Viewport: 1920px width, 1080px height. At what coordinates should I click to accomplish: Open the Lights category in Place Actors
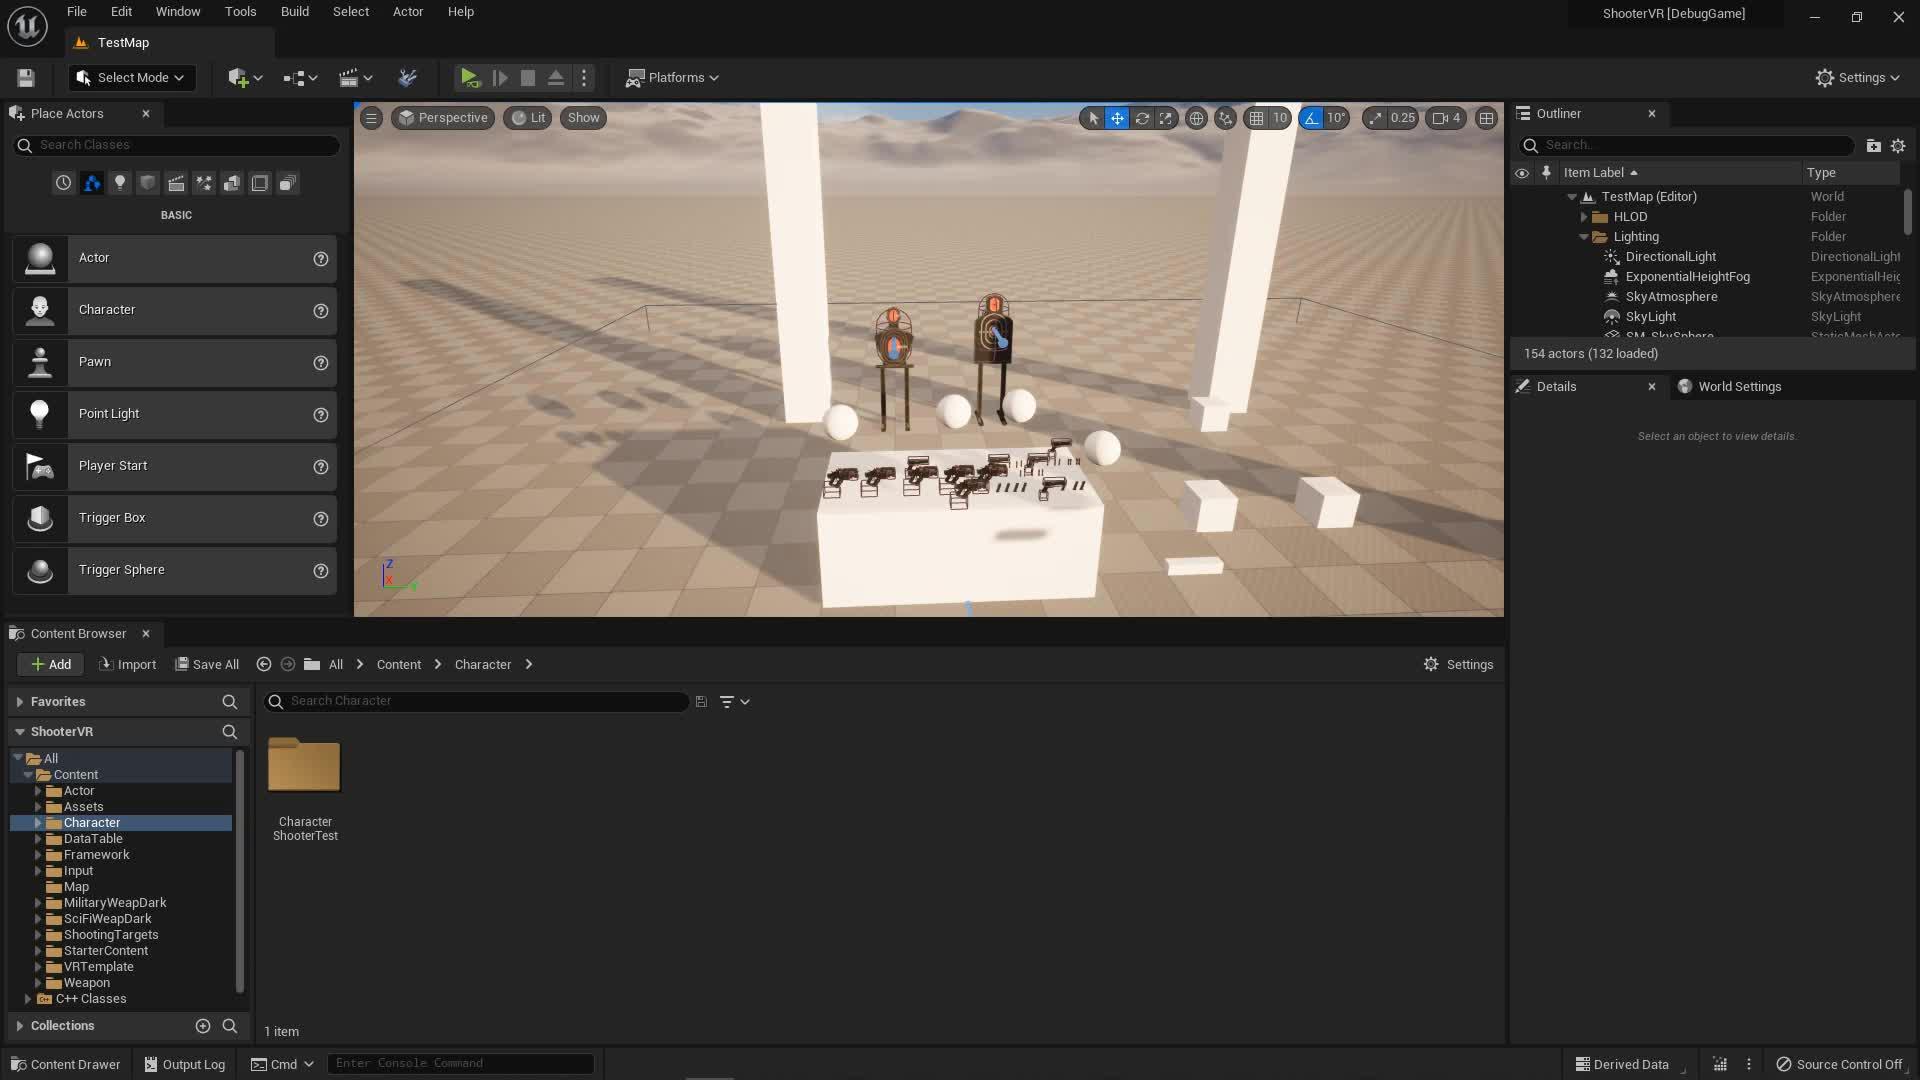(120, 183)
